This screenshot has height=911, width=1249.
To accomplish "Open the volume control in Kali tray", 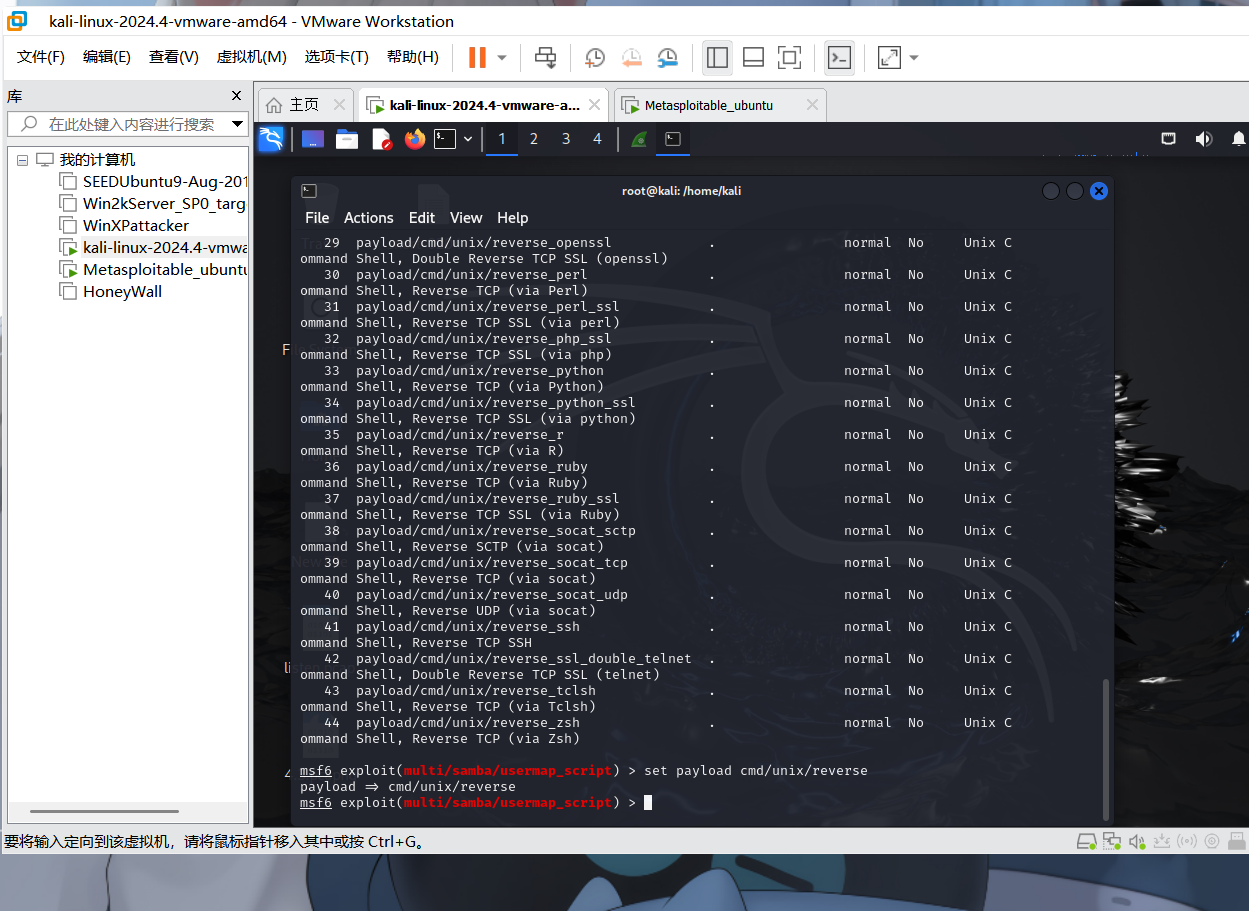I will click(x=1203, y=139).
